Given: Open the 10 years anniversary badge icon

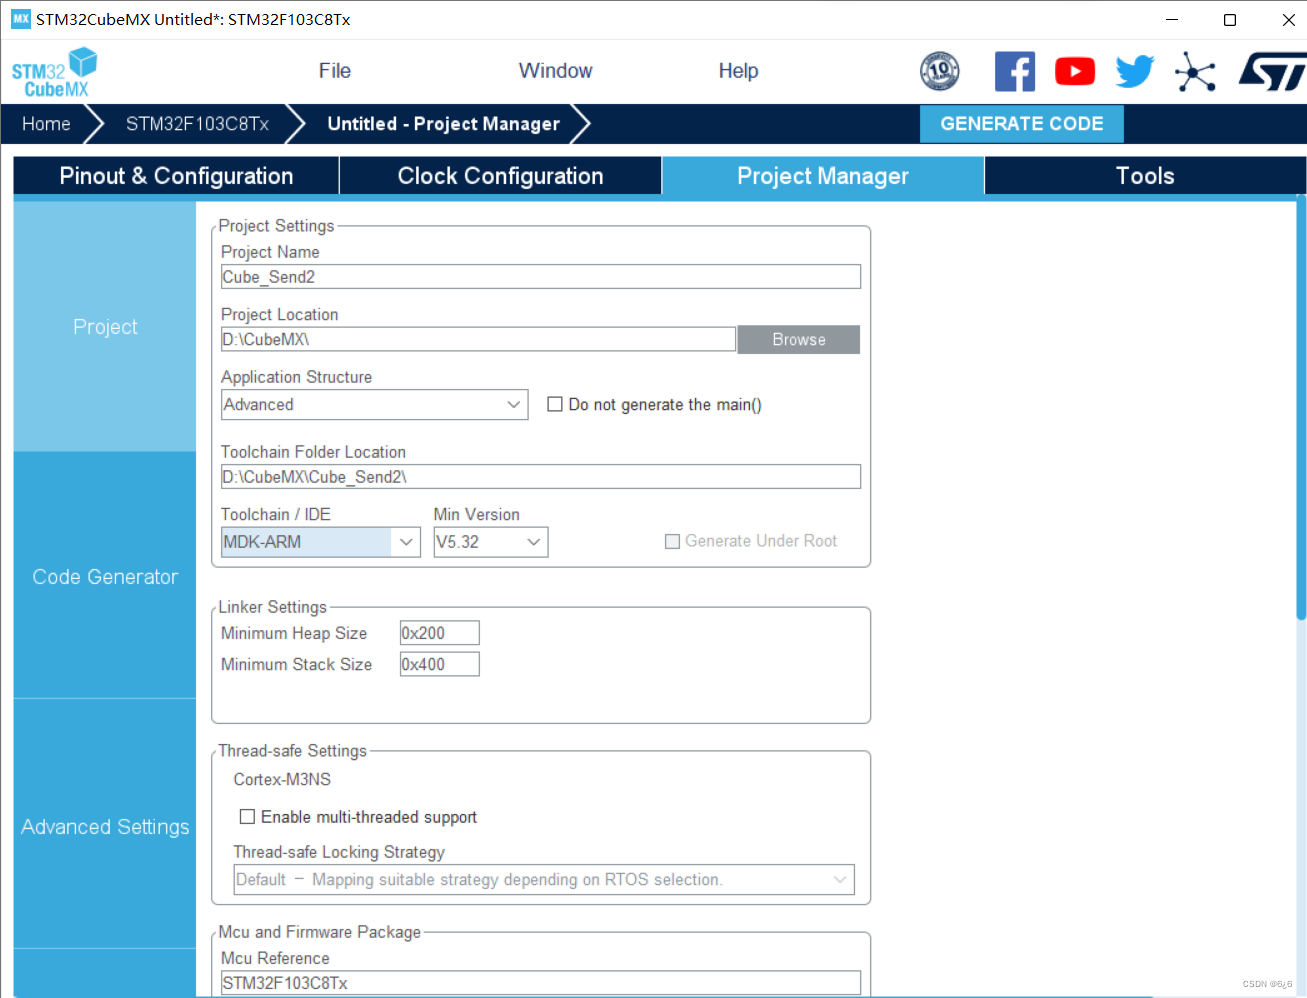Looking at the screenshot, I should [x=939, y=71].
